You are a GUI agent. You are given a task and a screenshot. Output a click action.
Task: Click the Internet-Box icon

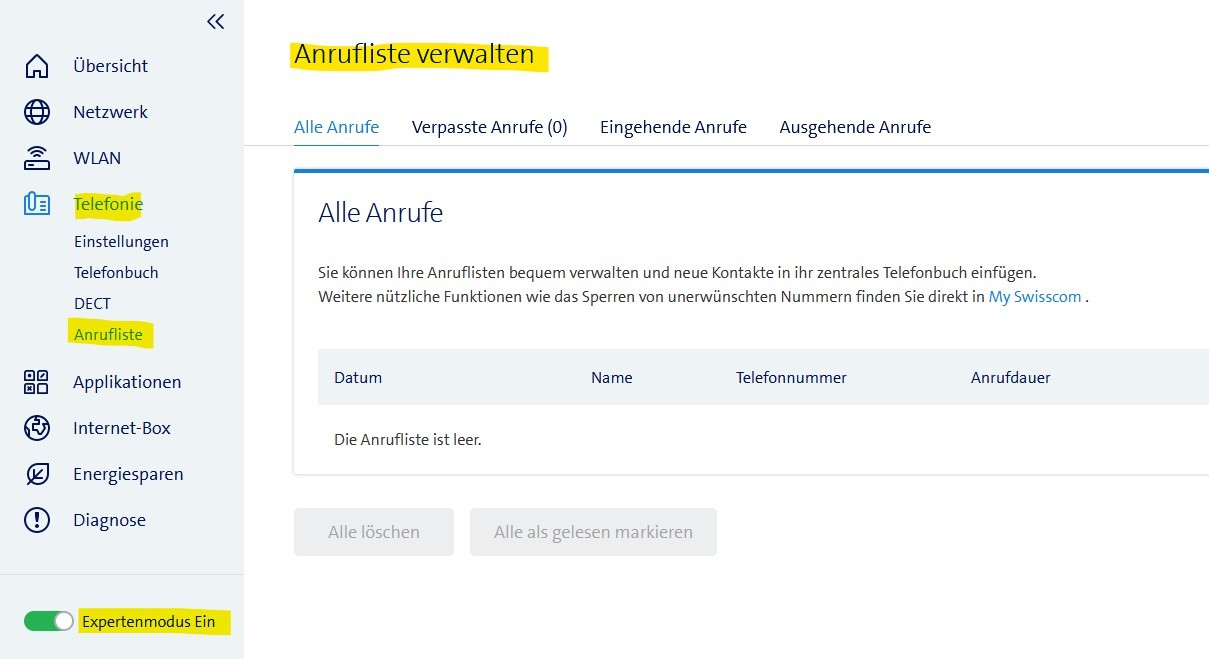(37, 428)
